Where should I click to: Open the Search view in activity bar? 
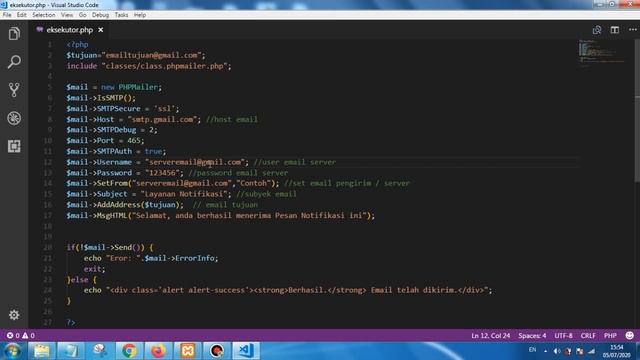pyautogui.click(x=14, y=62)
